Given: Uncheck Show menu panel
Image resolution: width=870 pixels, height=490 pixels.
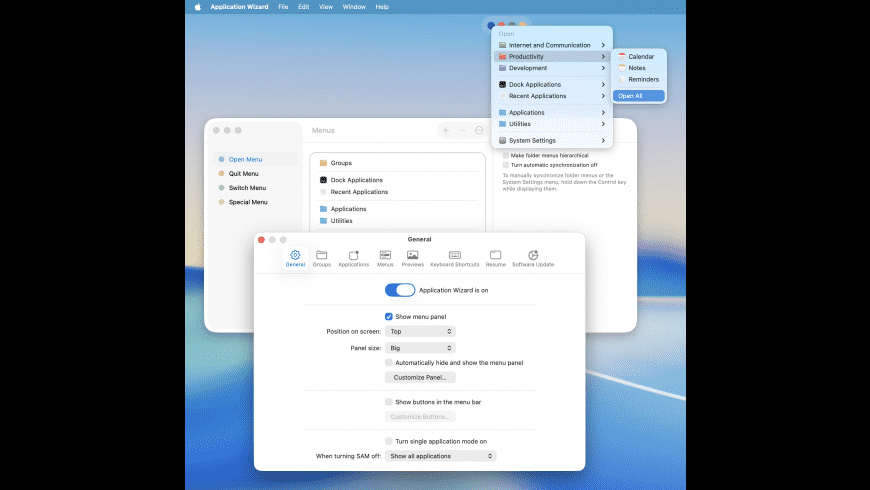Looking at the screenshot, I should (388, 316).
